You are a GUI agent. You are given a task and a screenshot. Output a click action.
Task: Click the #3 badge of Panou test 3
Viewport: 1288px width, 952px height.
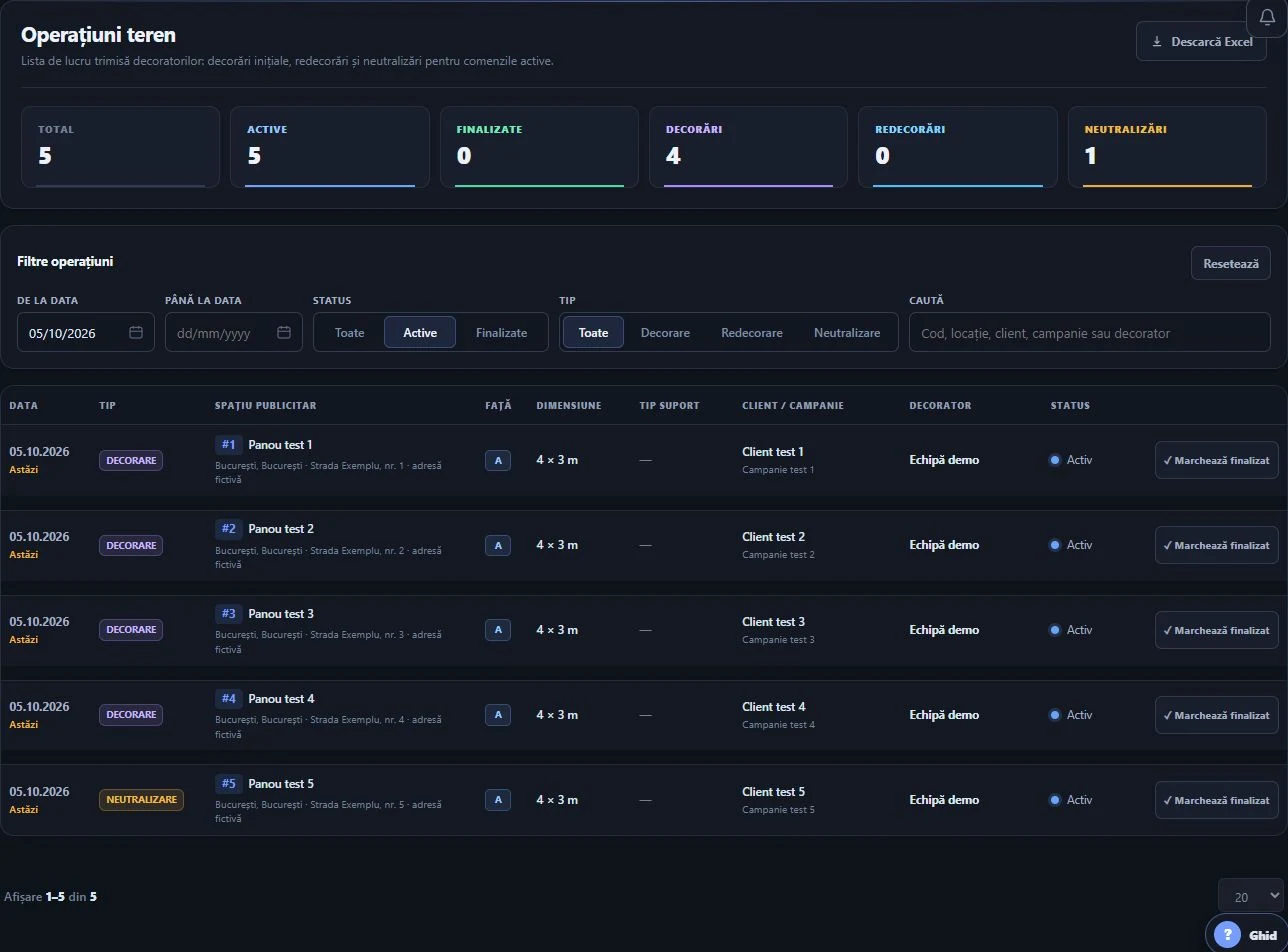(x=228, y=613)
